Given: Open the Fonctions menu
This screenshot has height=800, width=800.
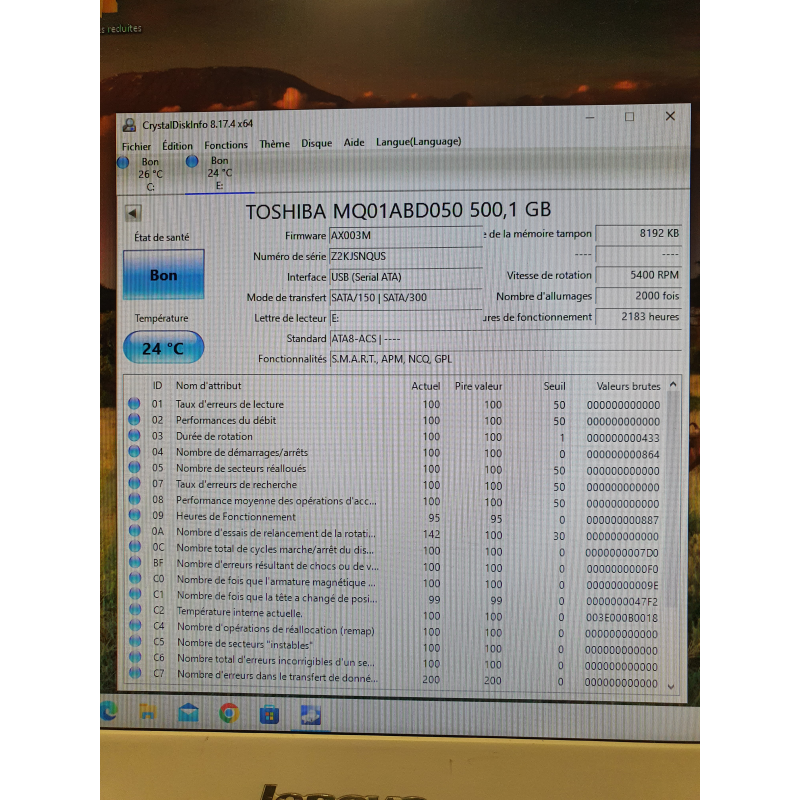Looking at the screenshot, I should [x=226, y=144].
